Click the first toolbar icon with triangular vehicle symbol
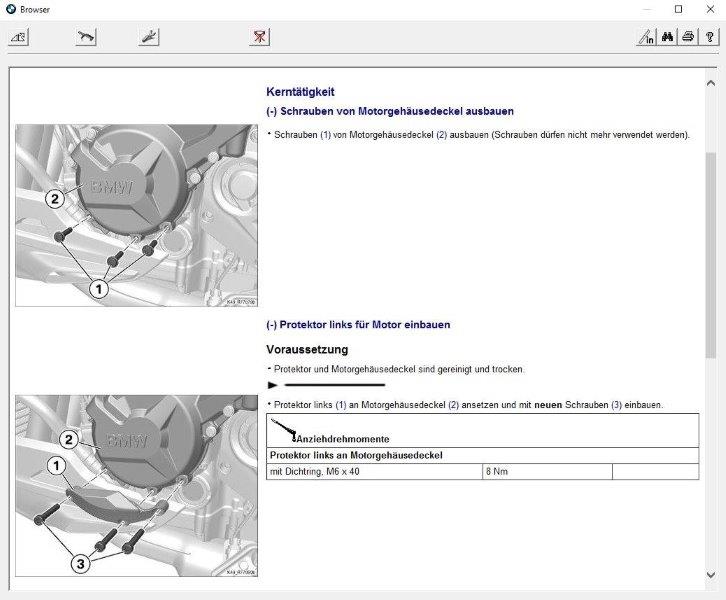 click(x=19, y=37)
